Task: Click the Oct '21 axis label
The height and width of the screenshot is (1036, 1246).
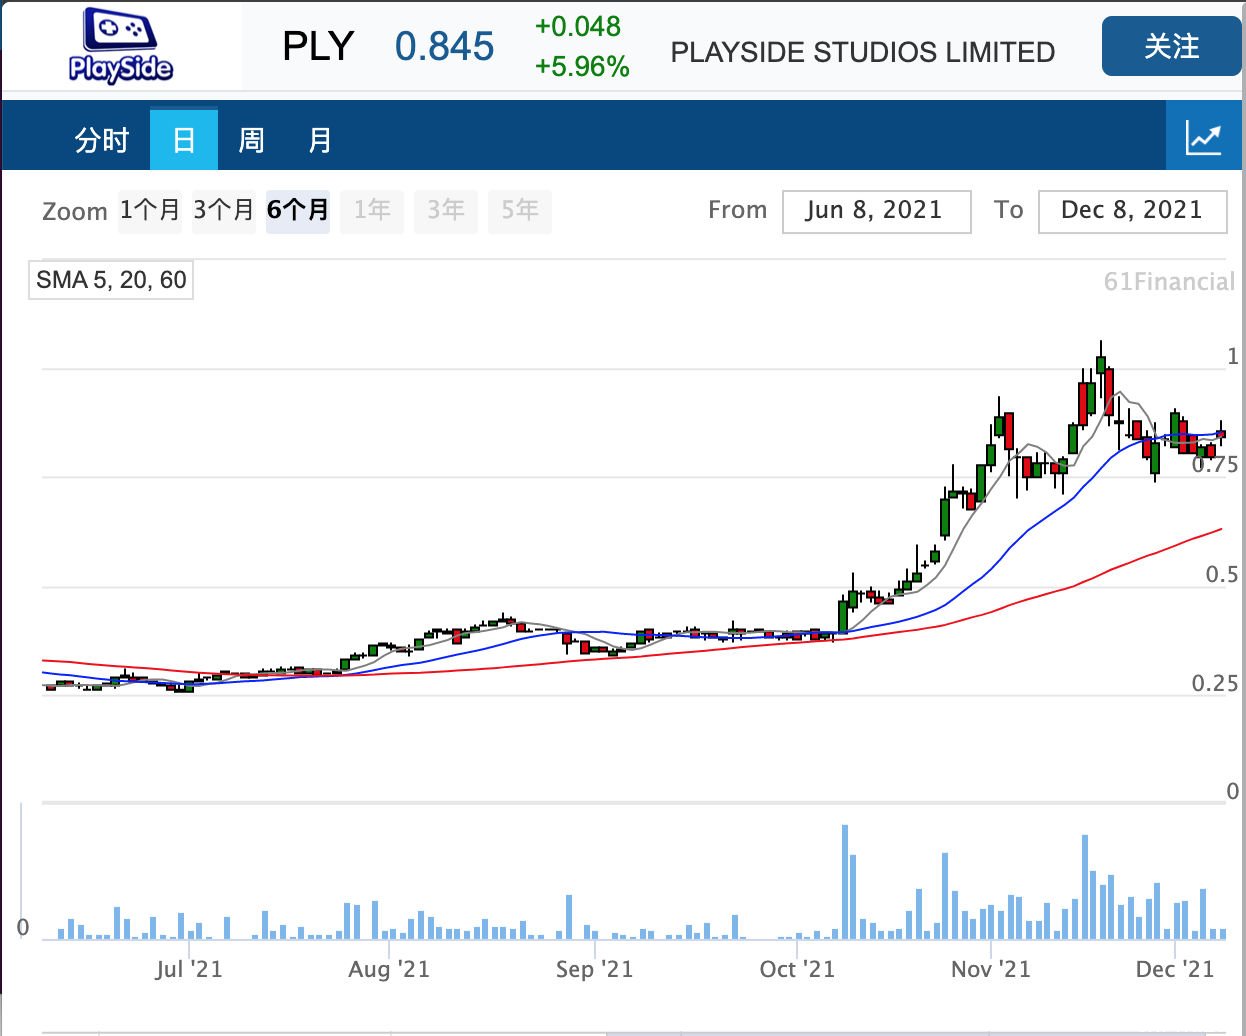Action: (x=797, y=969)
